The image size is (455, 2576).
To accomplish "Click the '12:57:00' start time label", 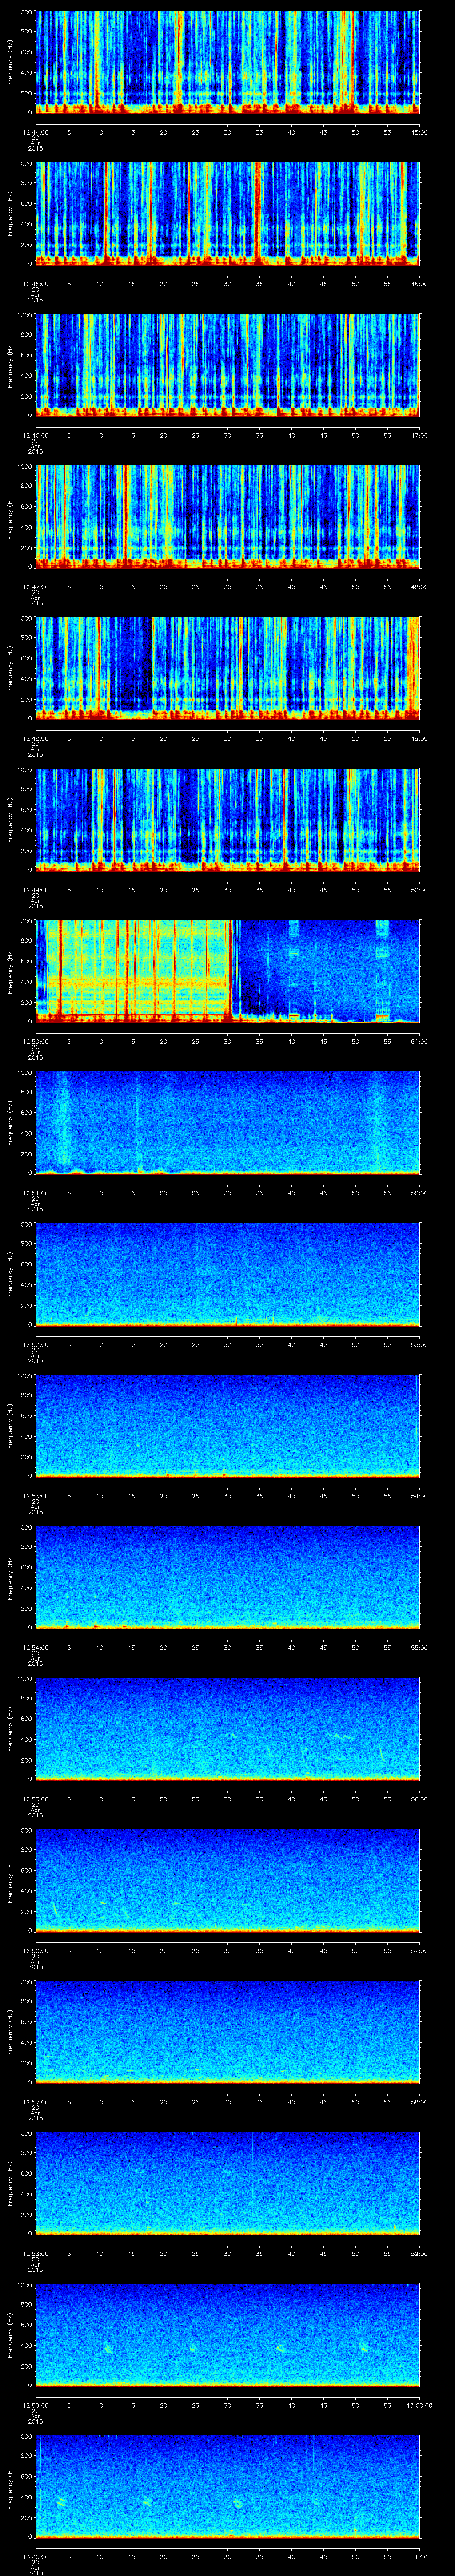I will coord(36,2102).
